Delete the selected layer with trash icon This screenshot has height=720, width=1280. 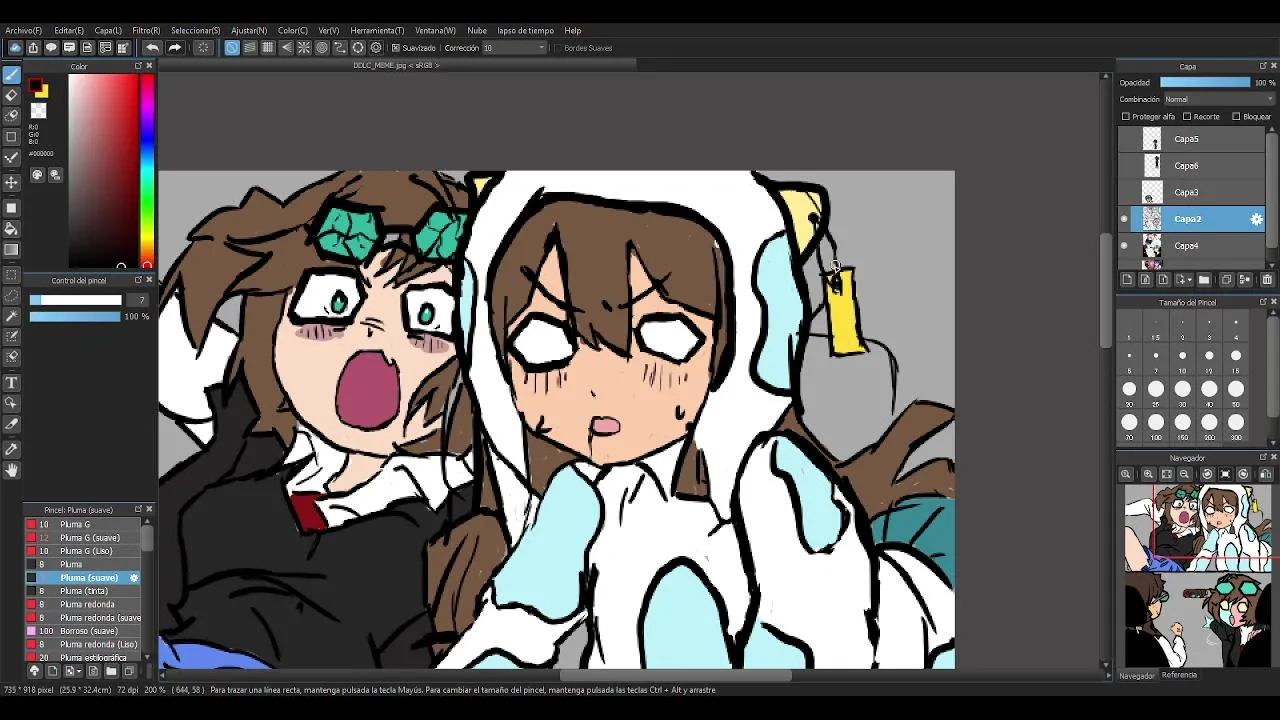[x=1267, y=280]
